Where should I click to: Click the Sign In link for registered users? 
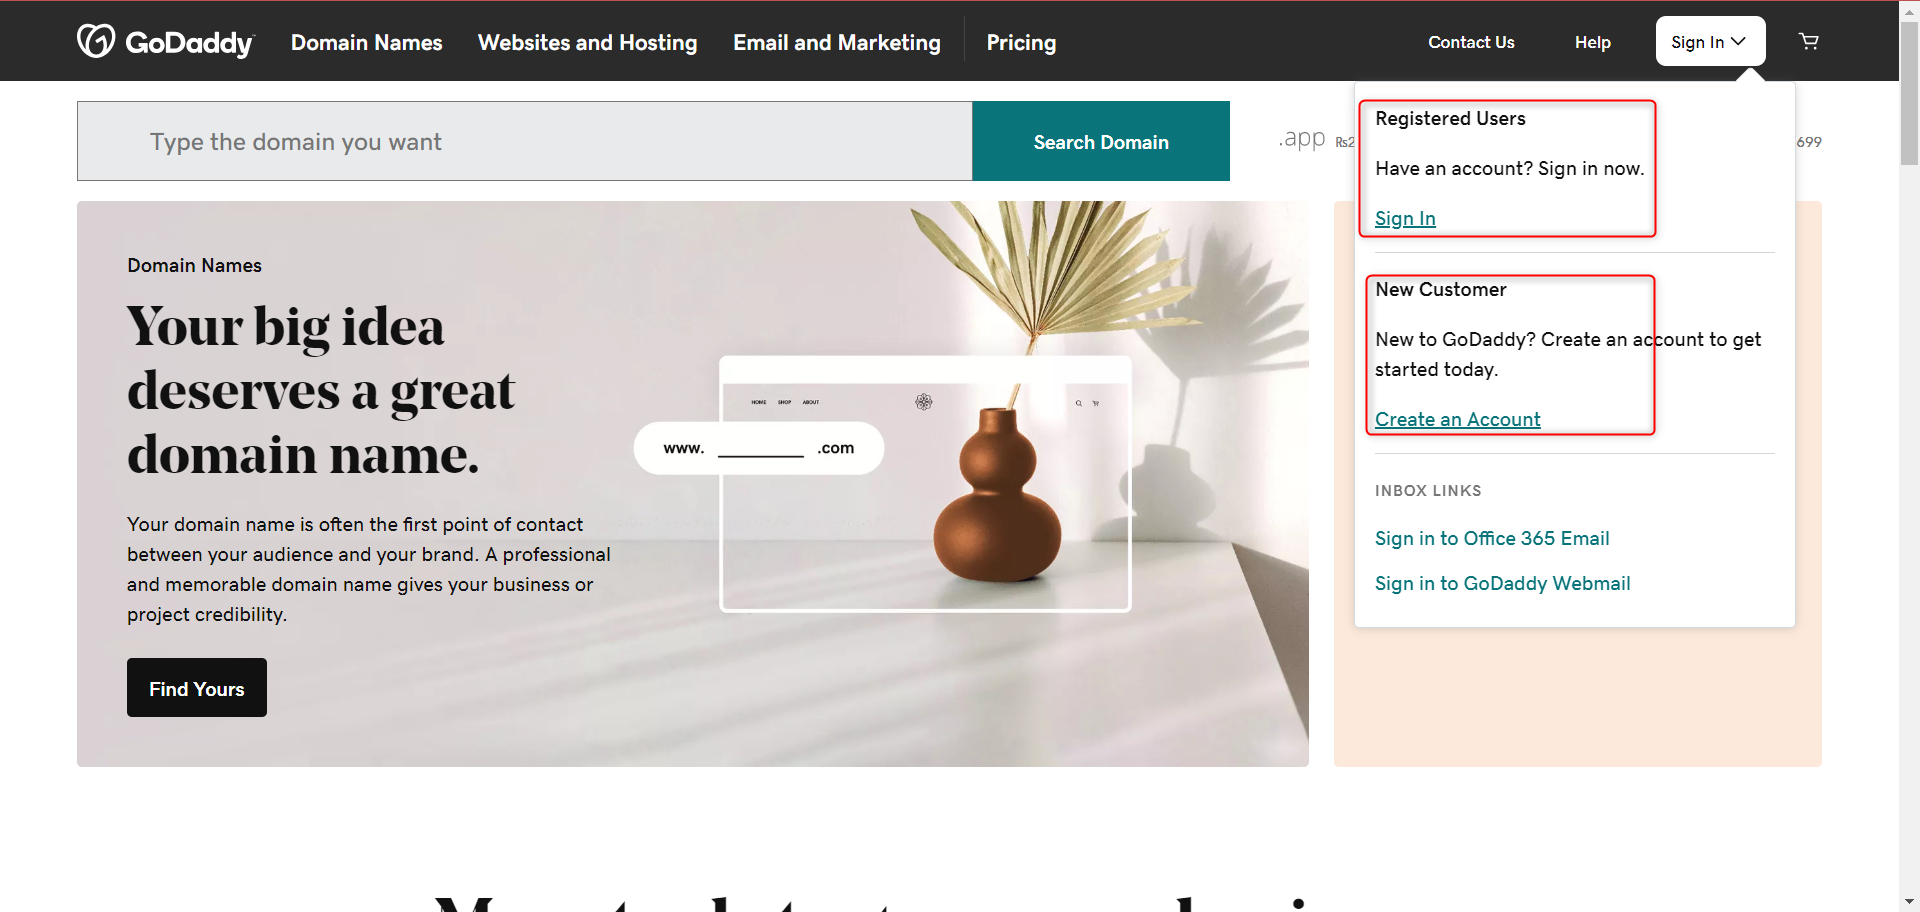(1405, 218)
